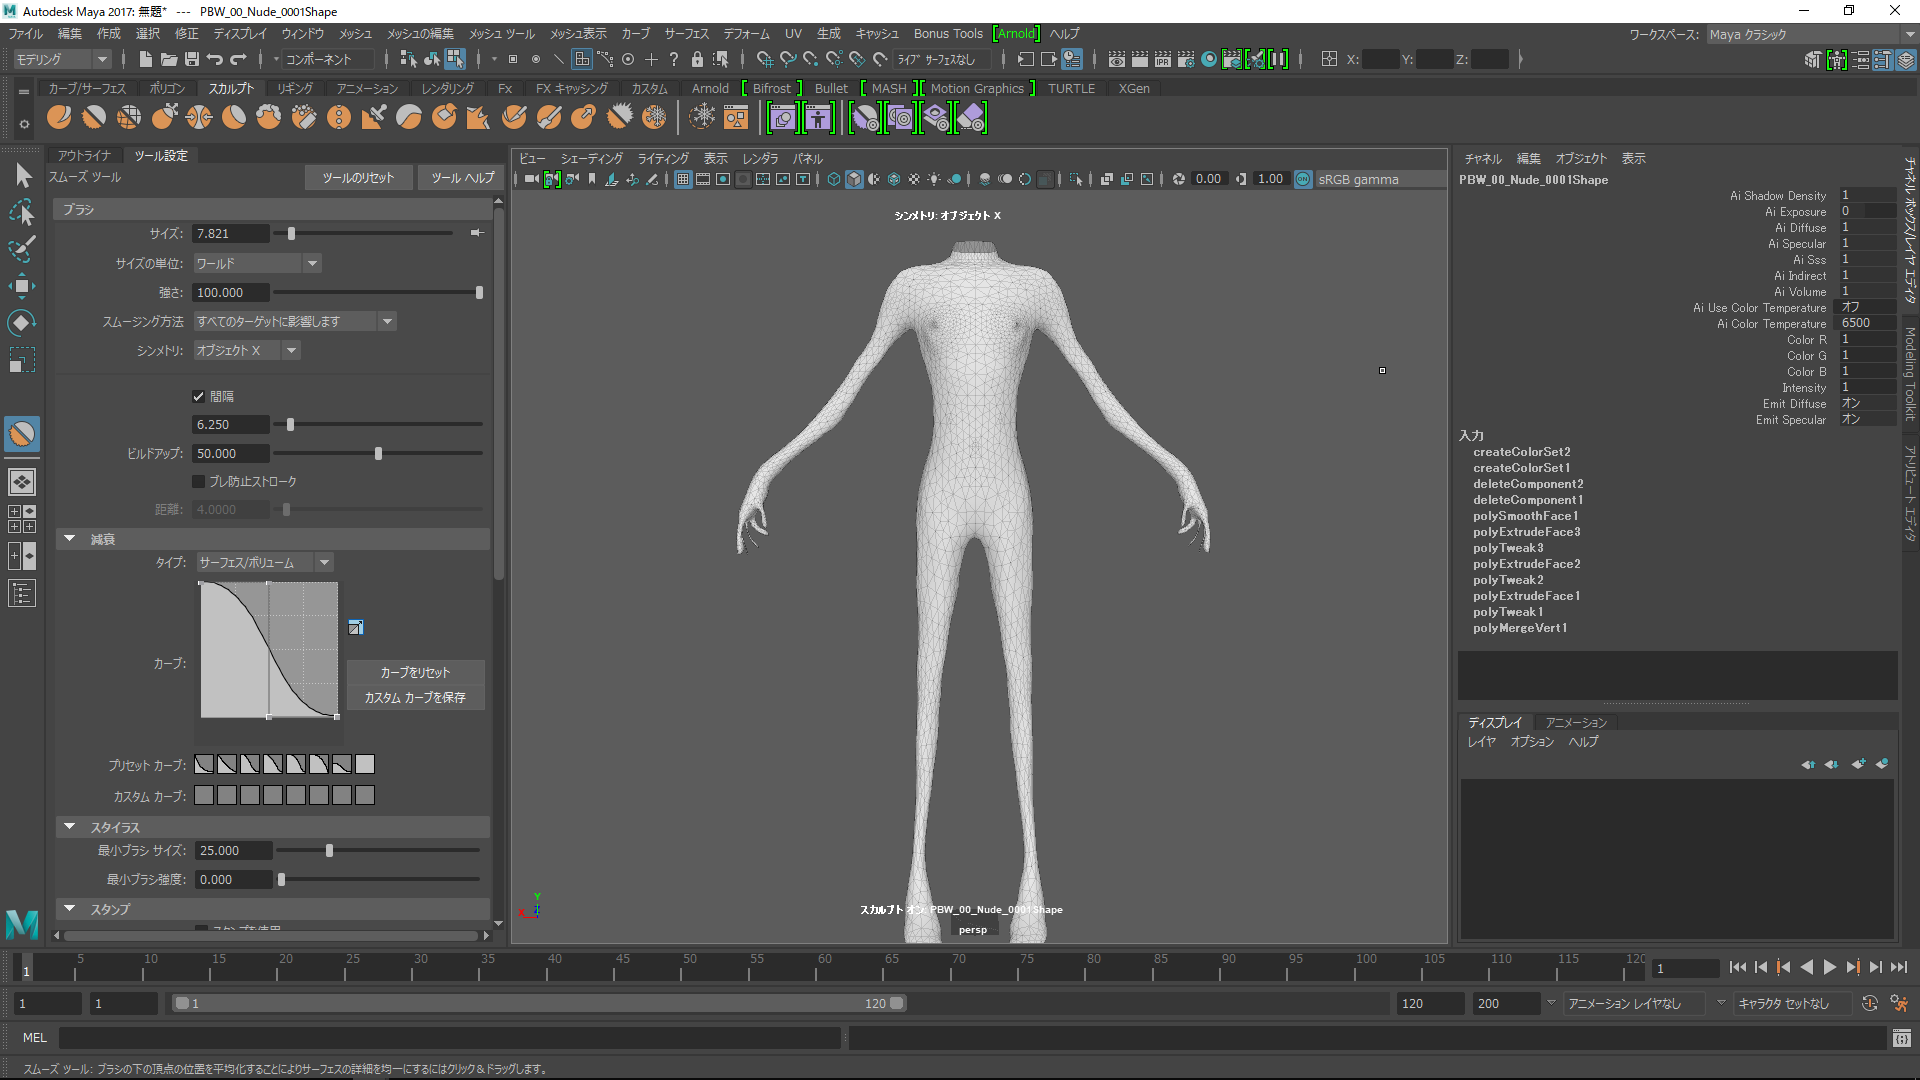Enable the ブレ防止ストローク checkbox
Image resolution: width=1920 pixels, height=1080 pixels.
(198, 481)
